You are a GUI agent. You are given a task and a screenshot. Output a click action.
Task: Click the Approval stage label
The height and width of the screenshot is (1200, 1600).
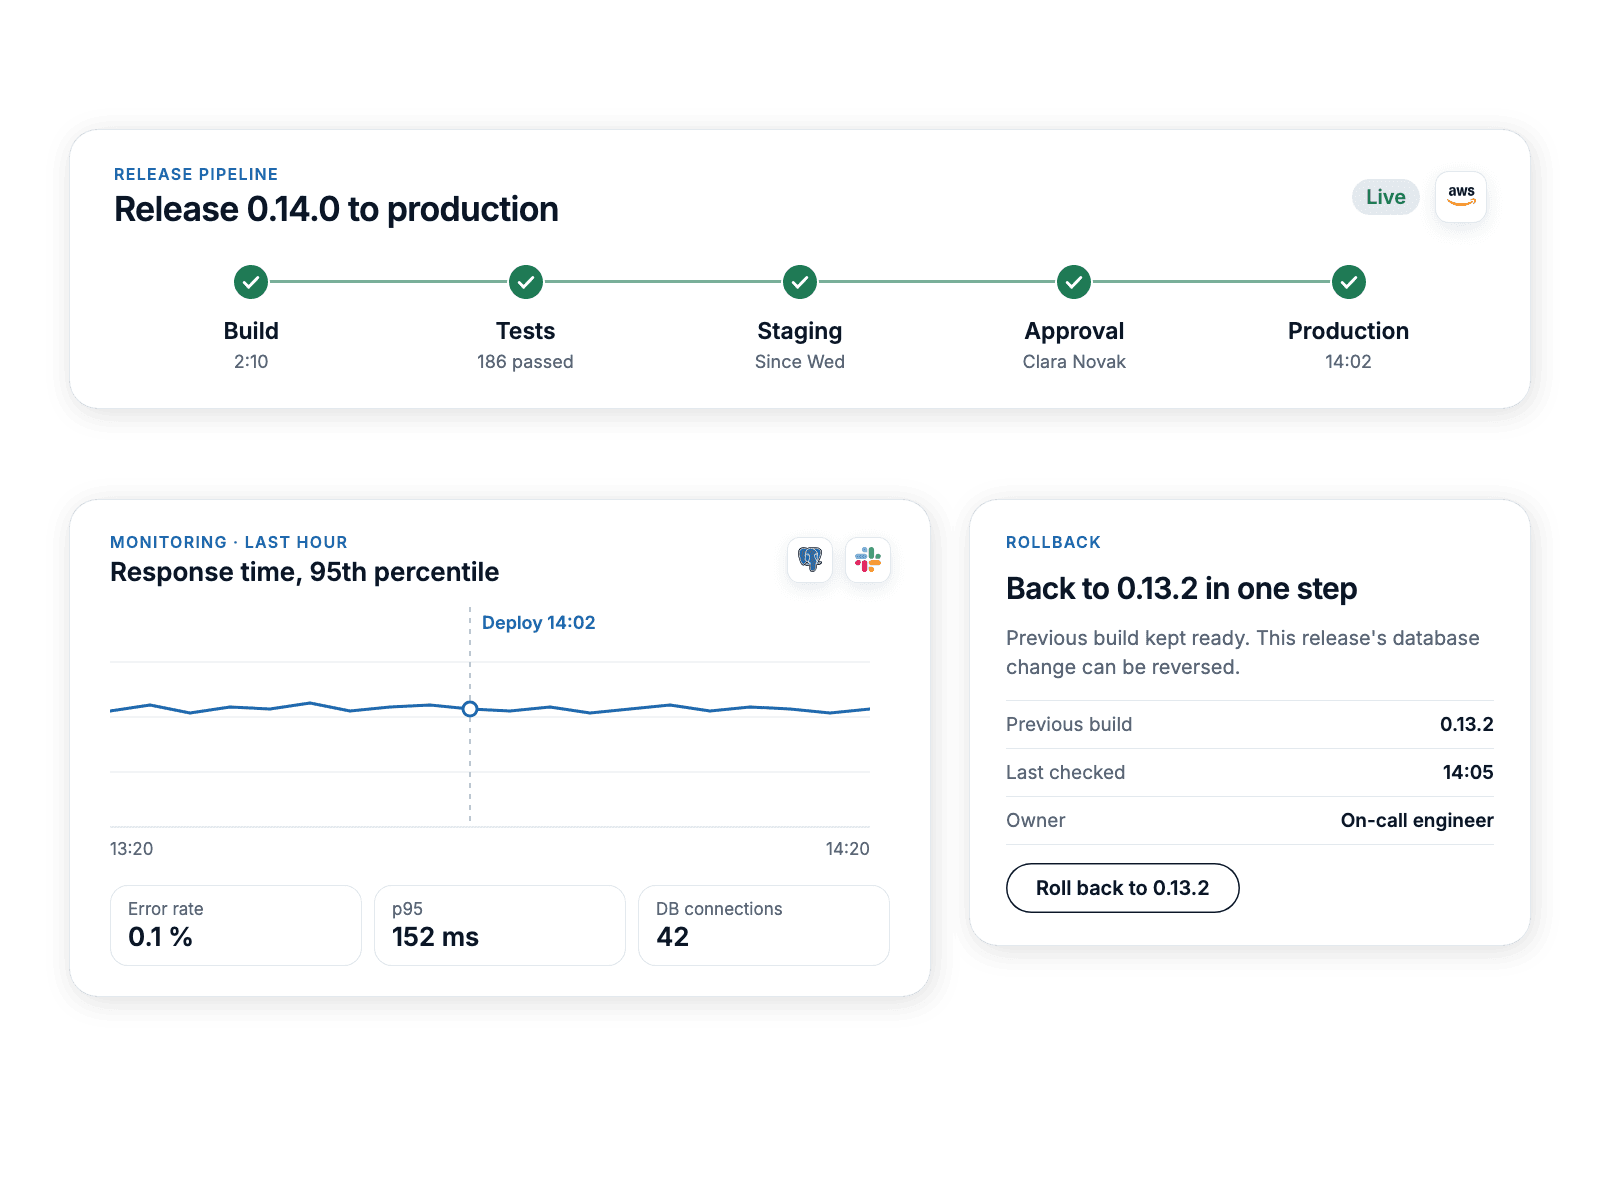coord(1074,331)
